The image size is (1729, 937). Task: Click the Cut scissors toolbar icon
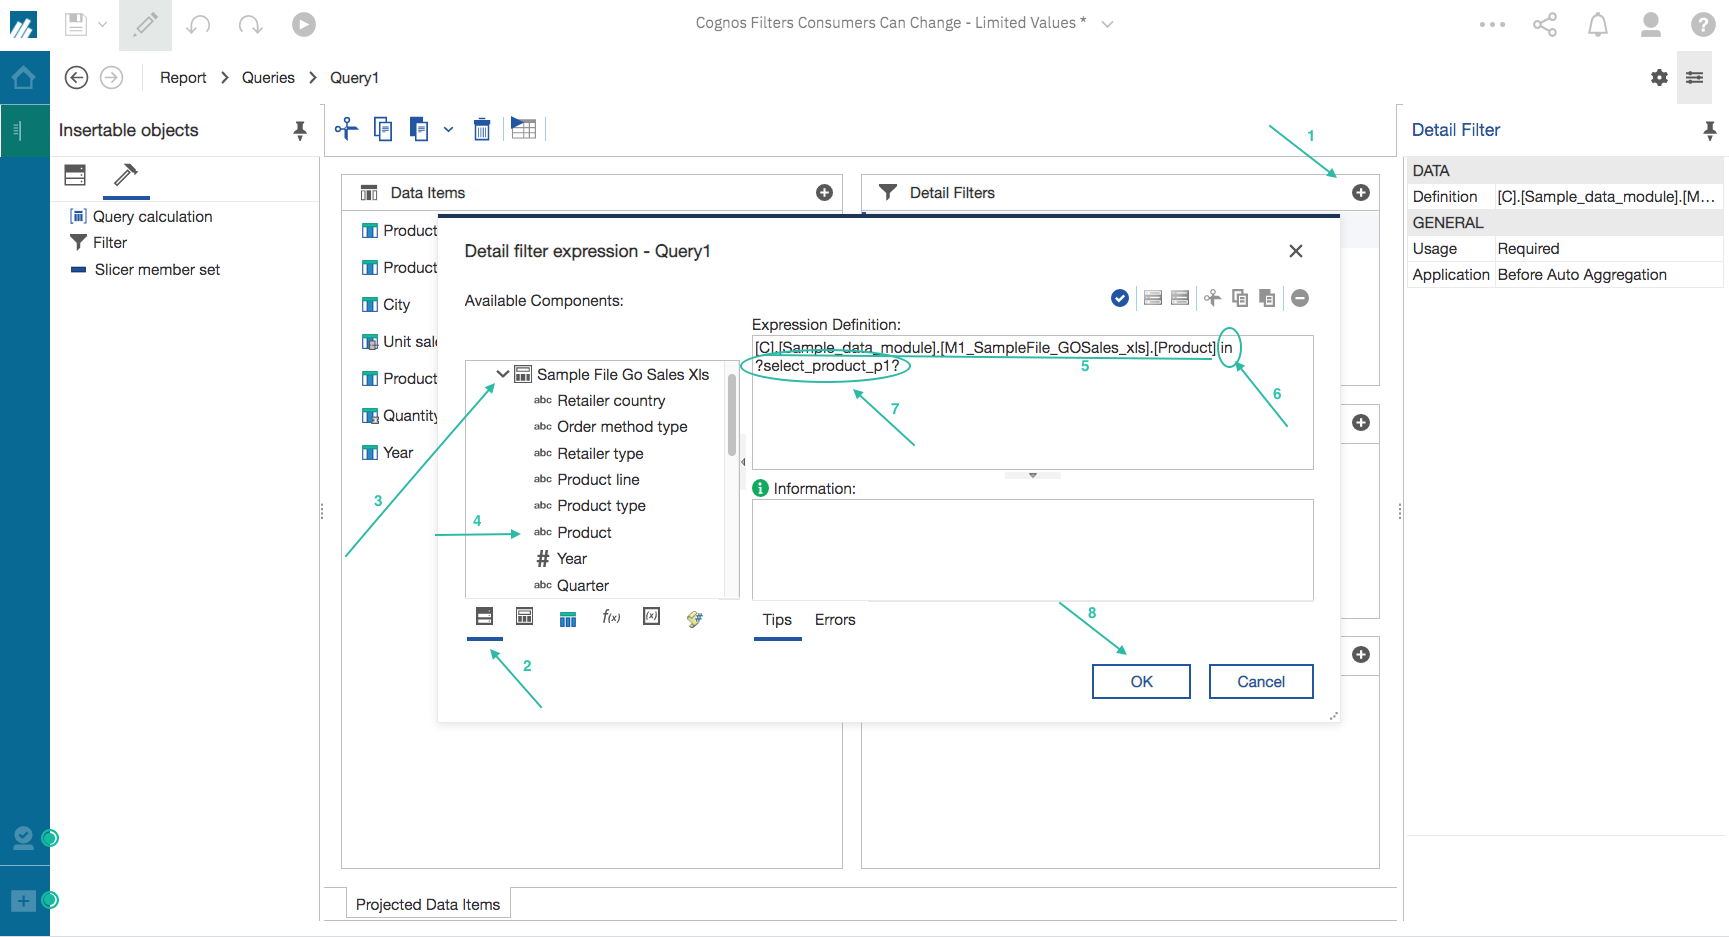[346, 128]
